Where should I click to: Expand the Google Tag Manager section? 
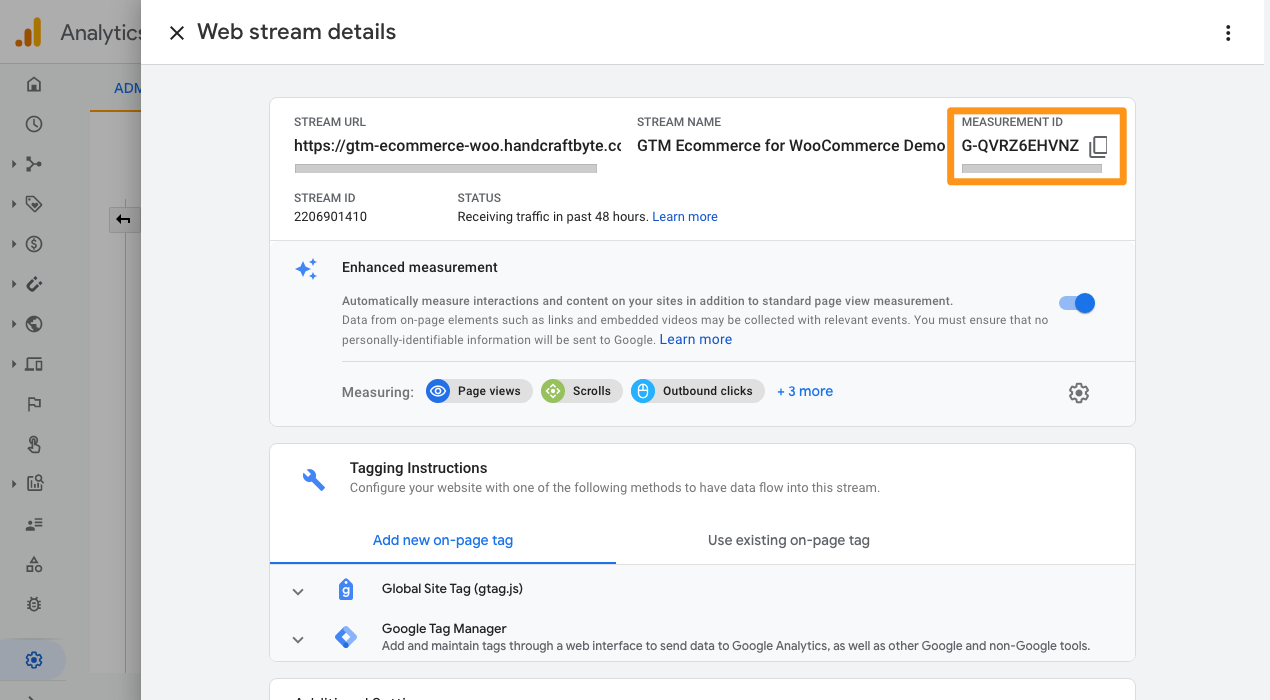tap(298, 639)
